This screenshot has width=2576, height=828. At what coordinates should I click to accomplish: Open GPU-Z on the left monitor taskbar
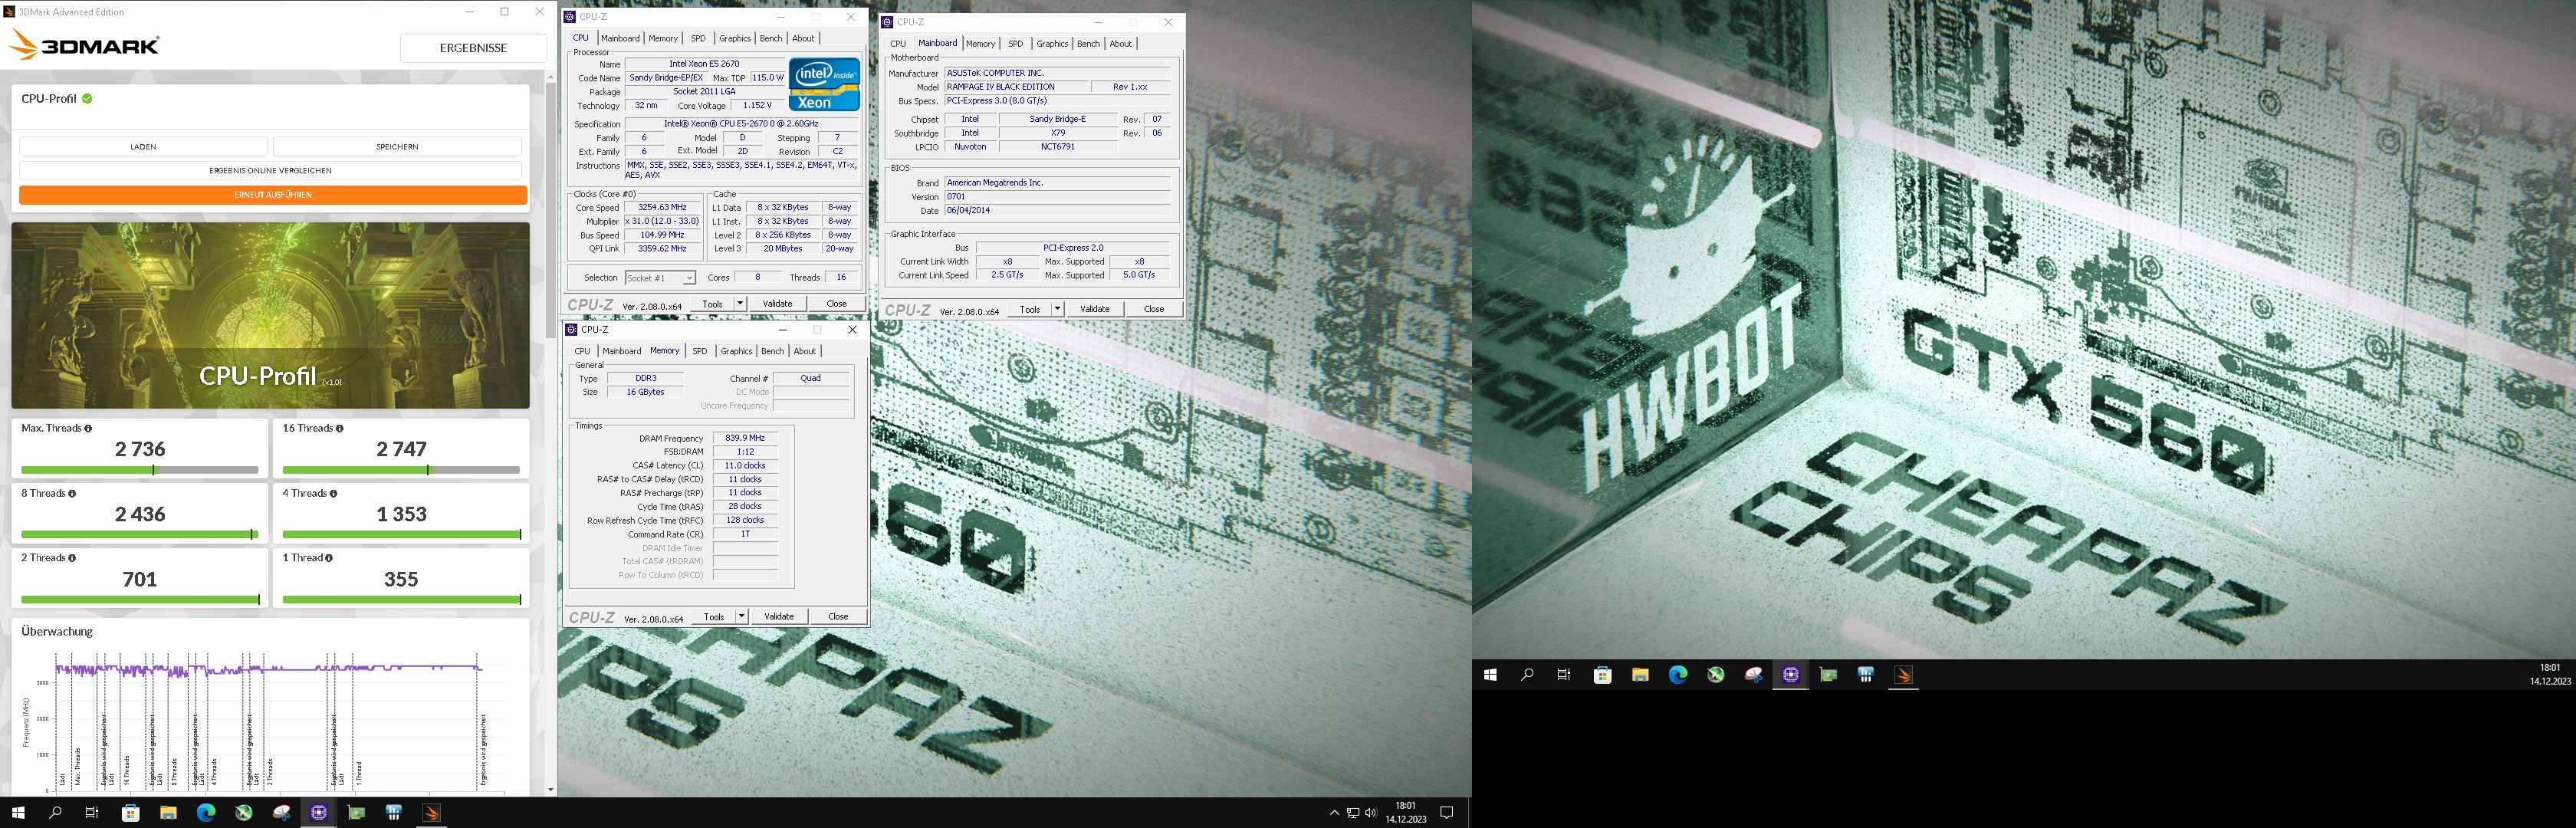coord(356,813)
